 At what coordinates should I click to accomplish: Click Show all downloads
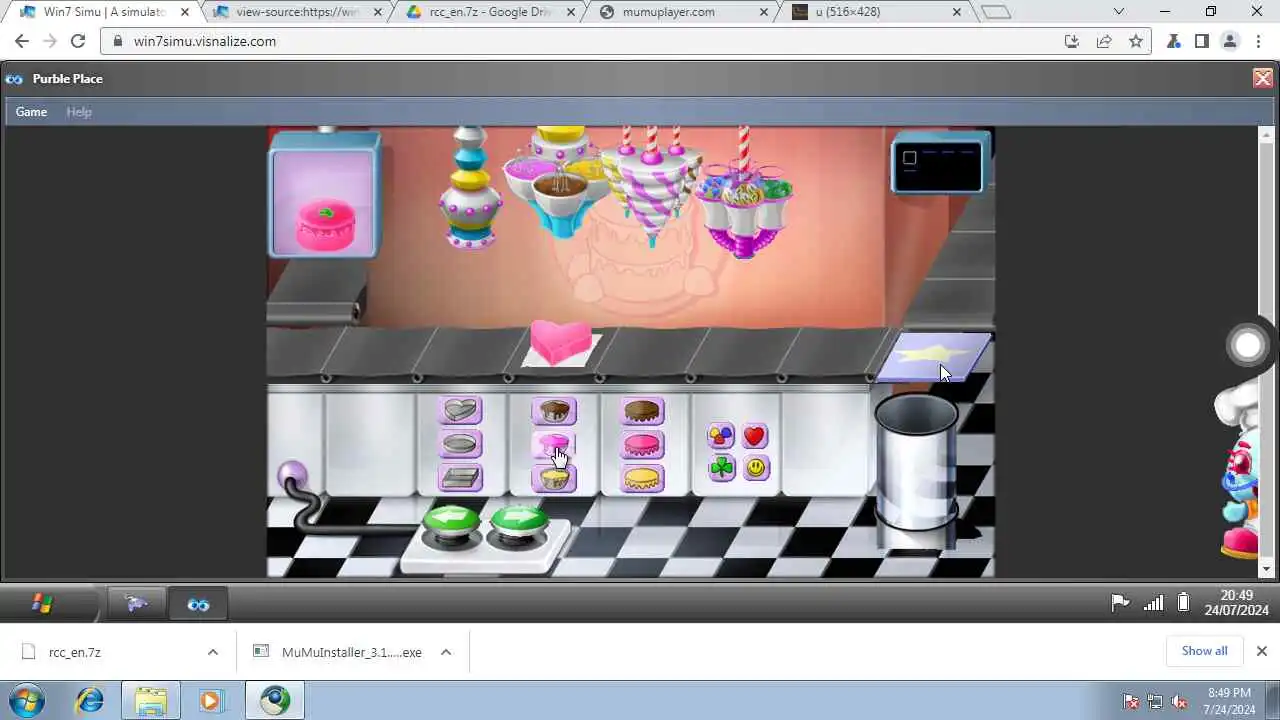point(1204,651)
